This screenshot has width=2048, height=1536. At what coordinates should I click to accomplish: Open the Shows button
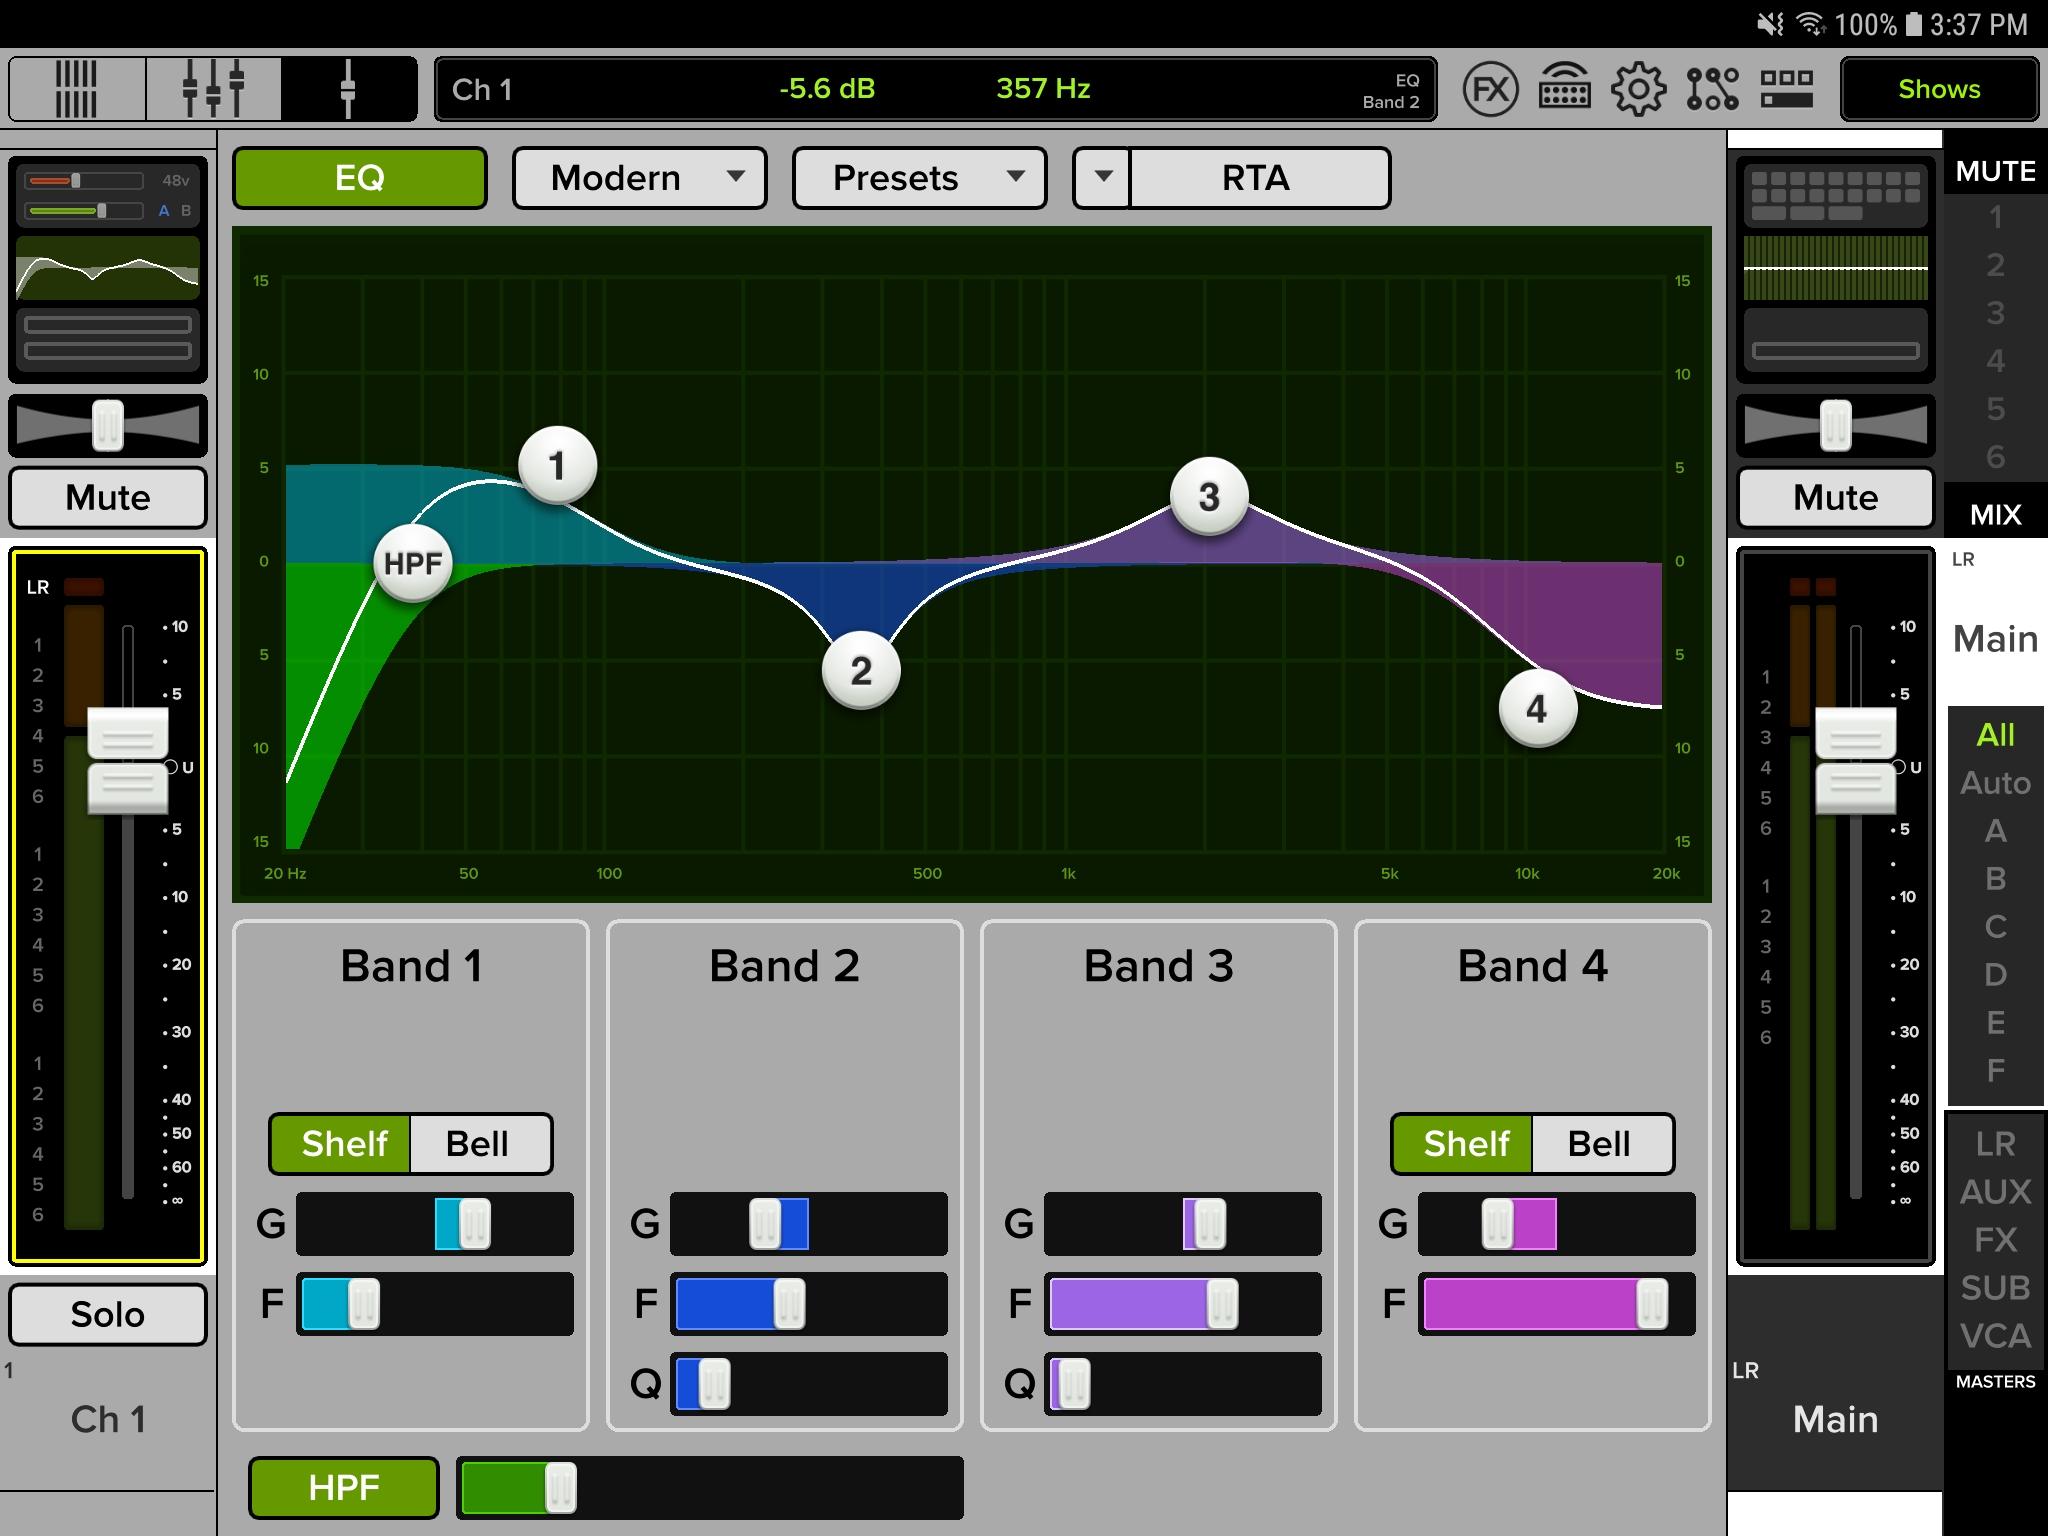pyautogui.click(x=1939, y=90)
